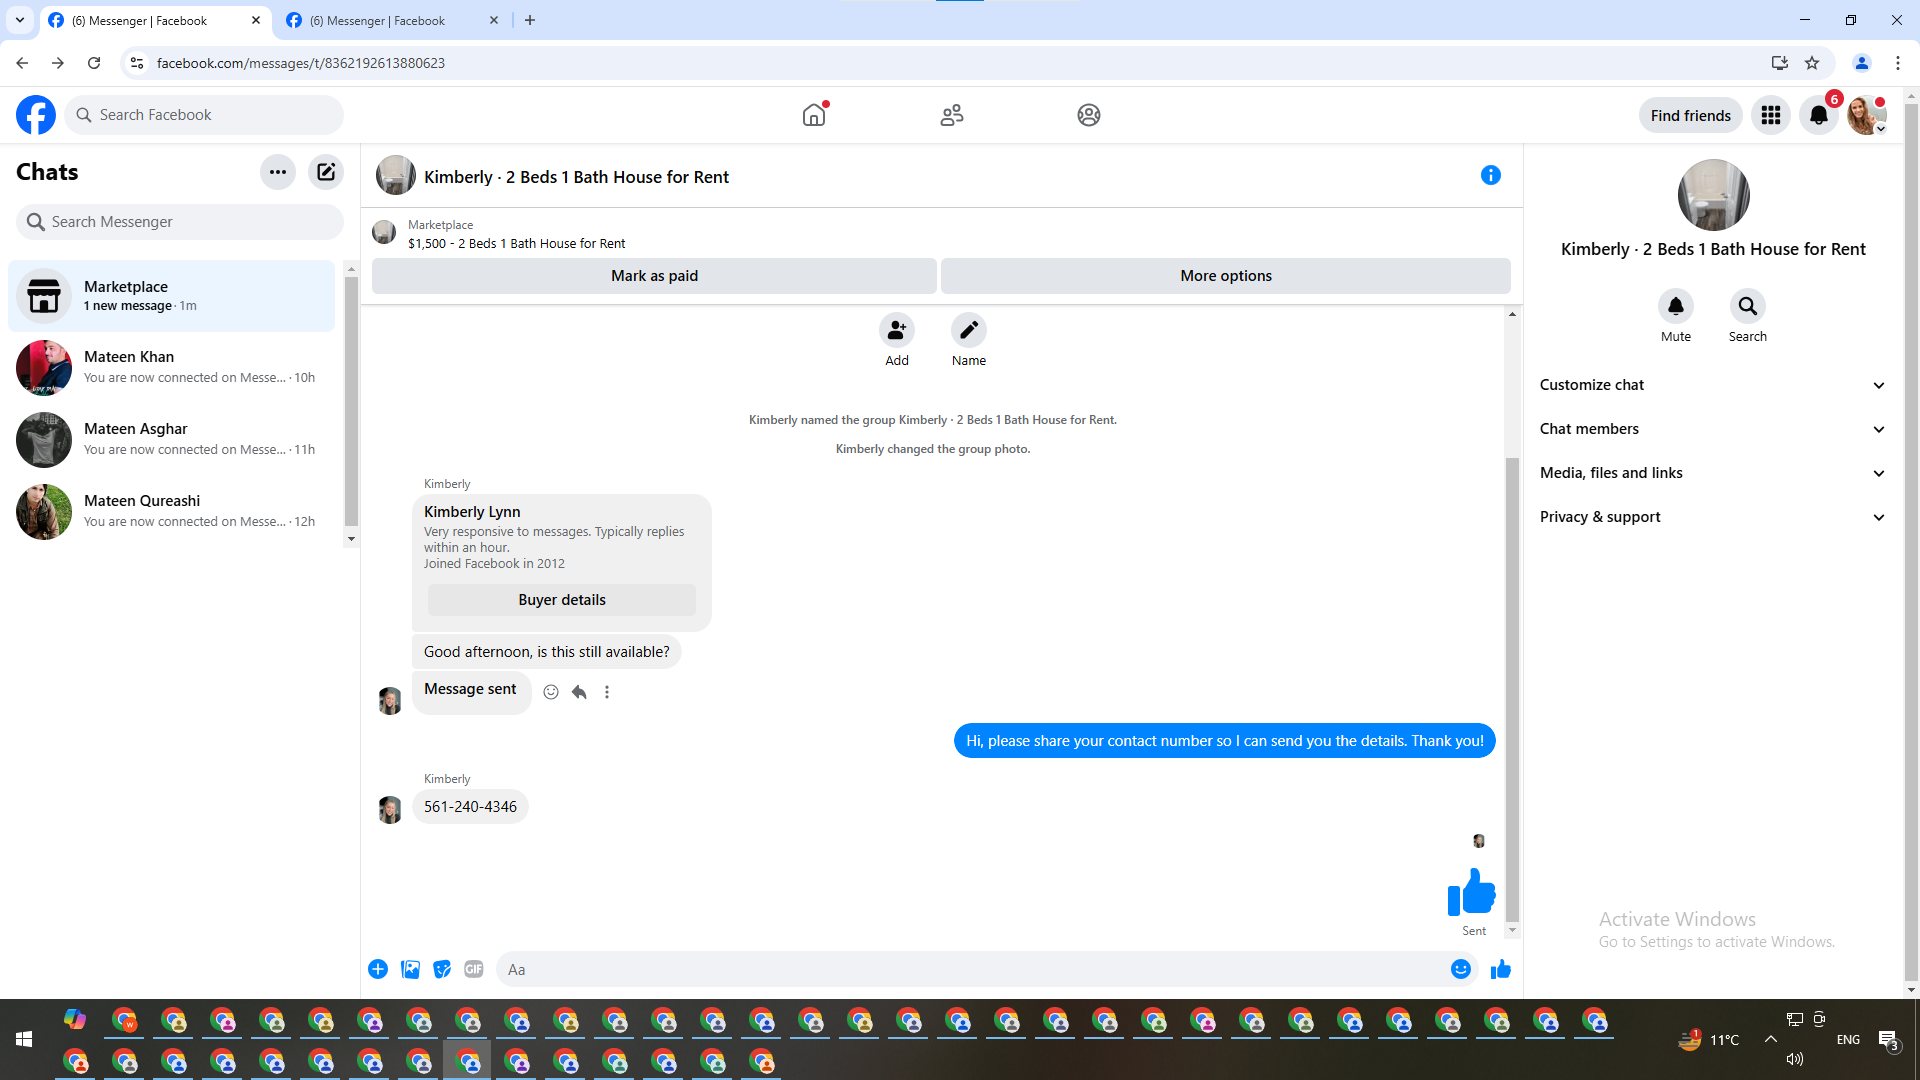Attach a file with the photo icon
The height and width of the screenshot is (1080, 1920).
[x=410, y=969]
